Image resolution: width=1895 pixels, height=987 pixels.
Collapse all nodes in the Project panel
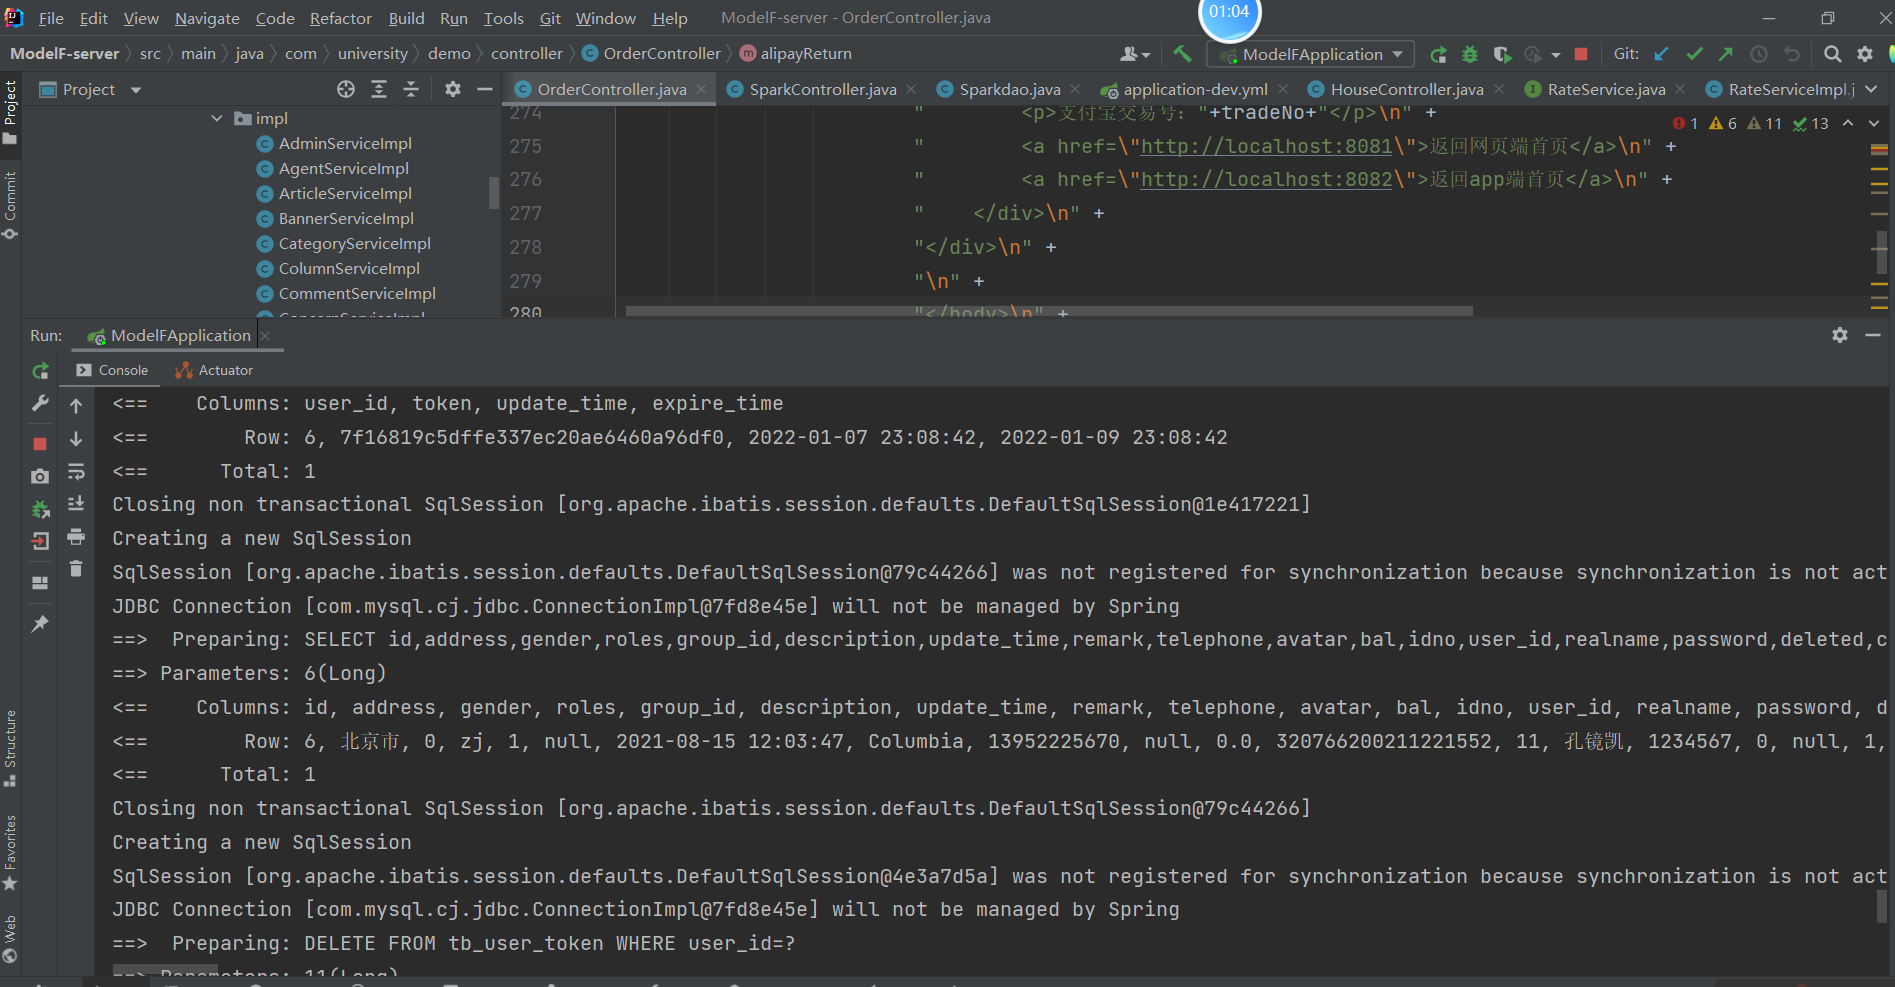pos(411,89)
